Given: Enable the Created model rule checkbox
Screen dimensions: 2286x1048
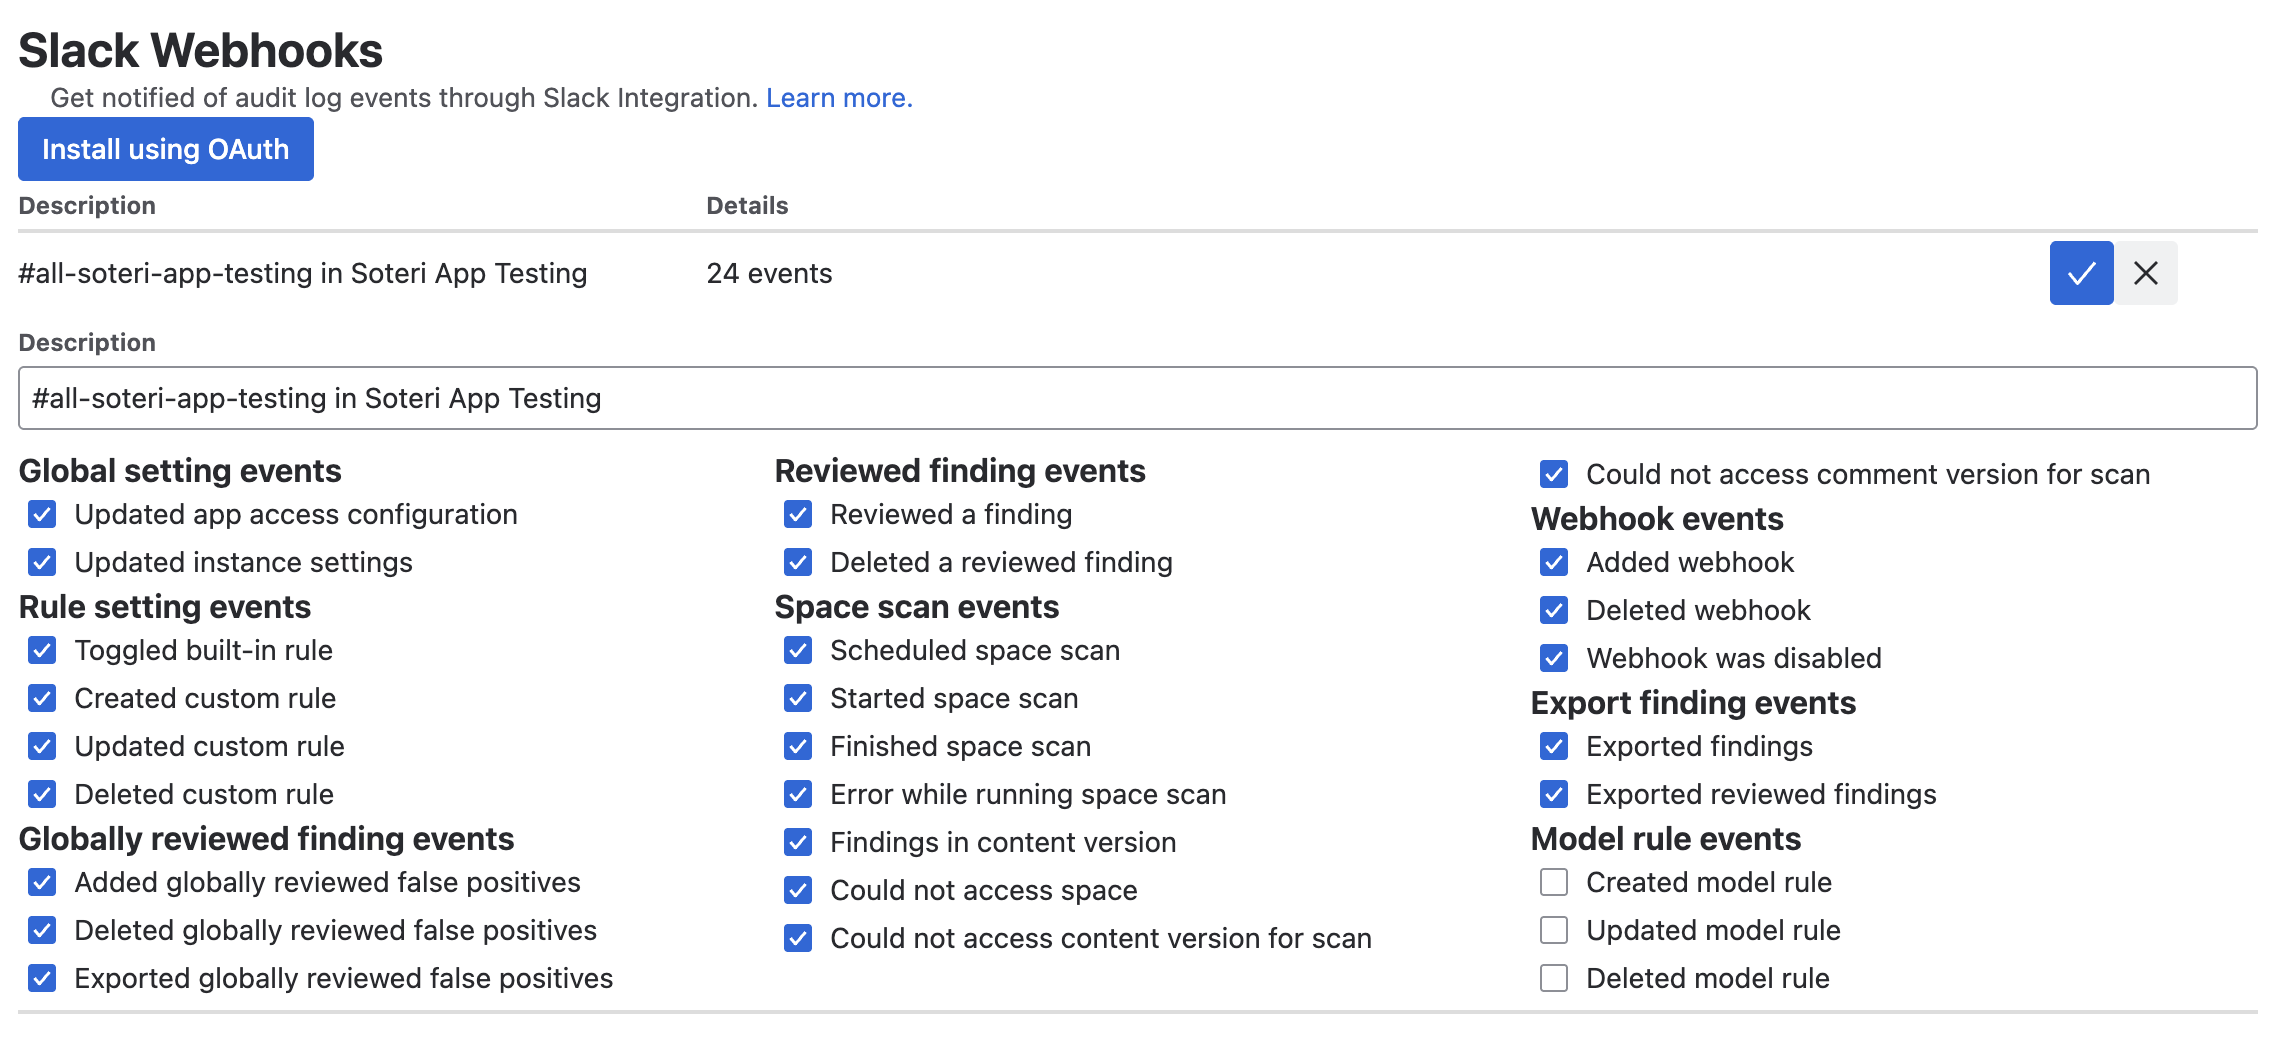Looking at the screenshot, I should [x=1553, y=882].
